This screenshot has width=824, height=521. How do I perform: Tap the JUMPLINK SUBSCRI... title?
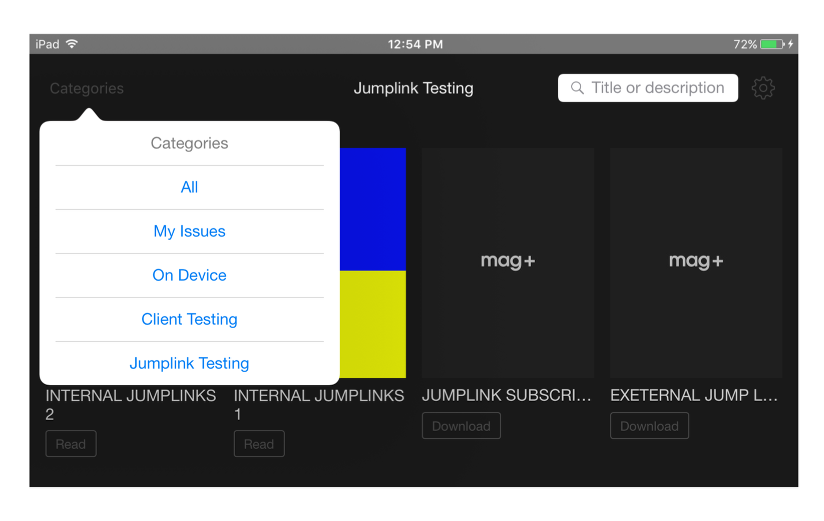click(x=507, y=395)
